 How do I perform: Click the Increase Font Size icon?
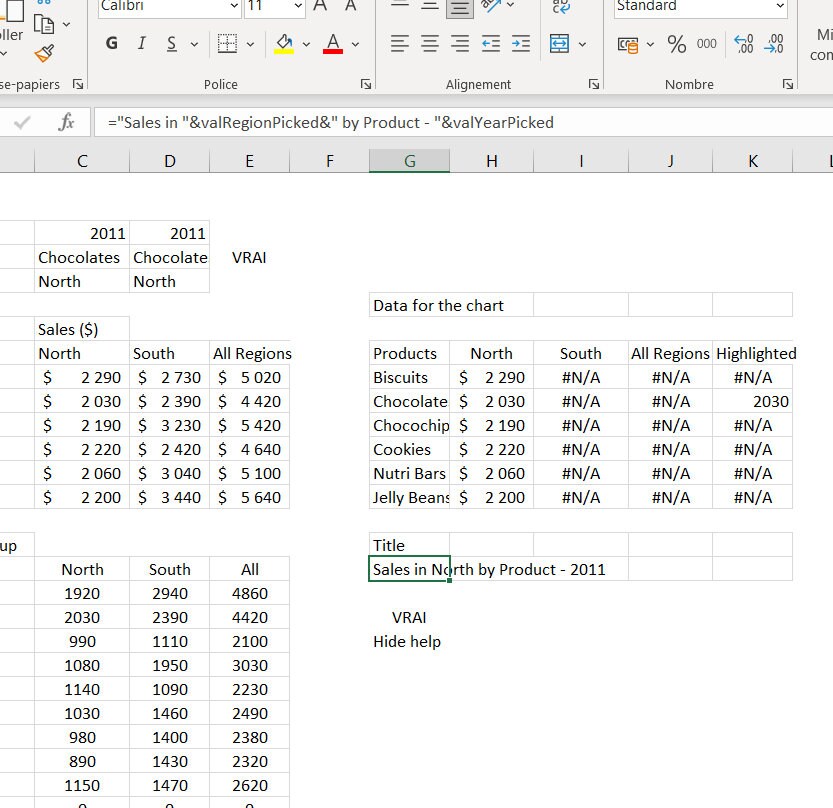click(318, 7)
